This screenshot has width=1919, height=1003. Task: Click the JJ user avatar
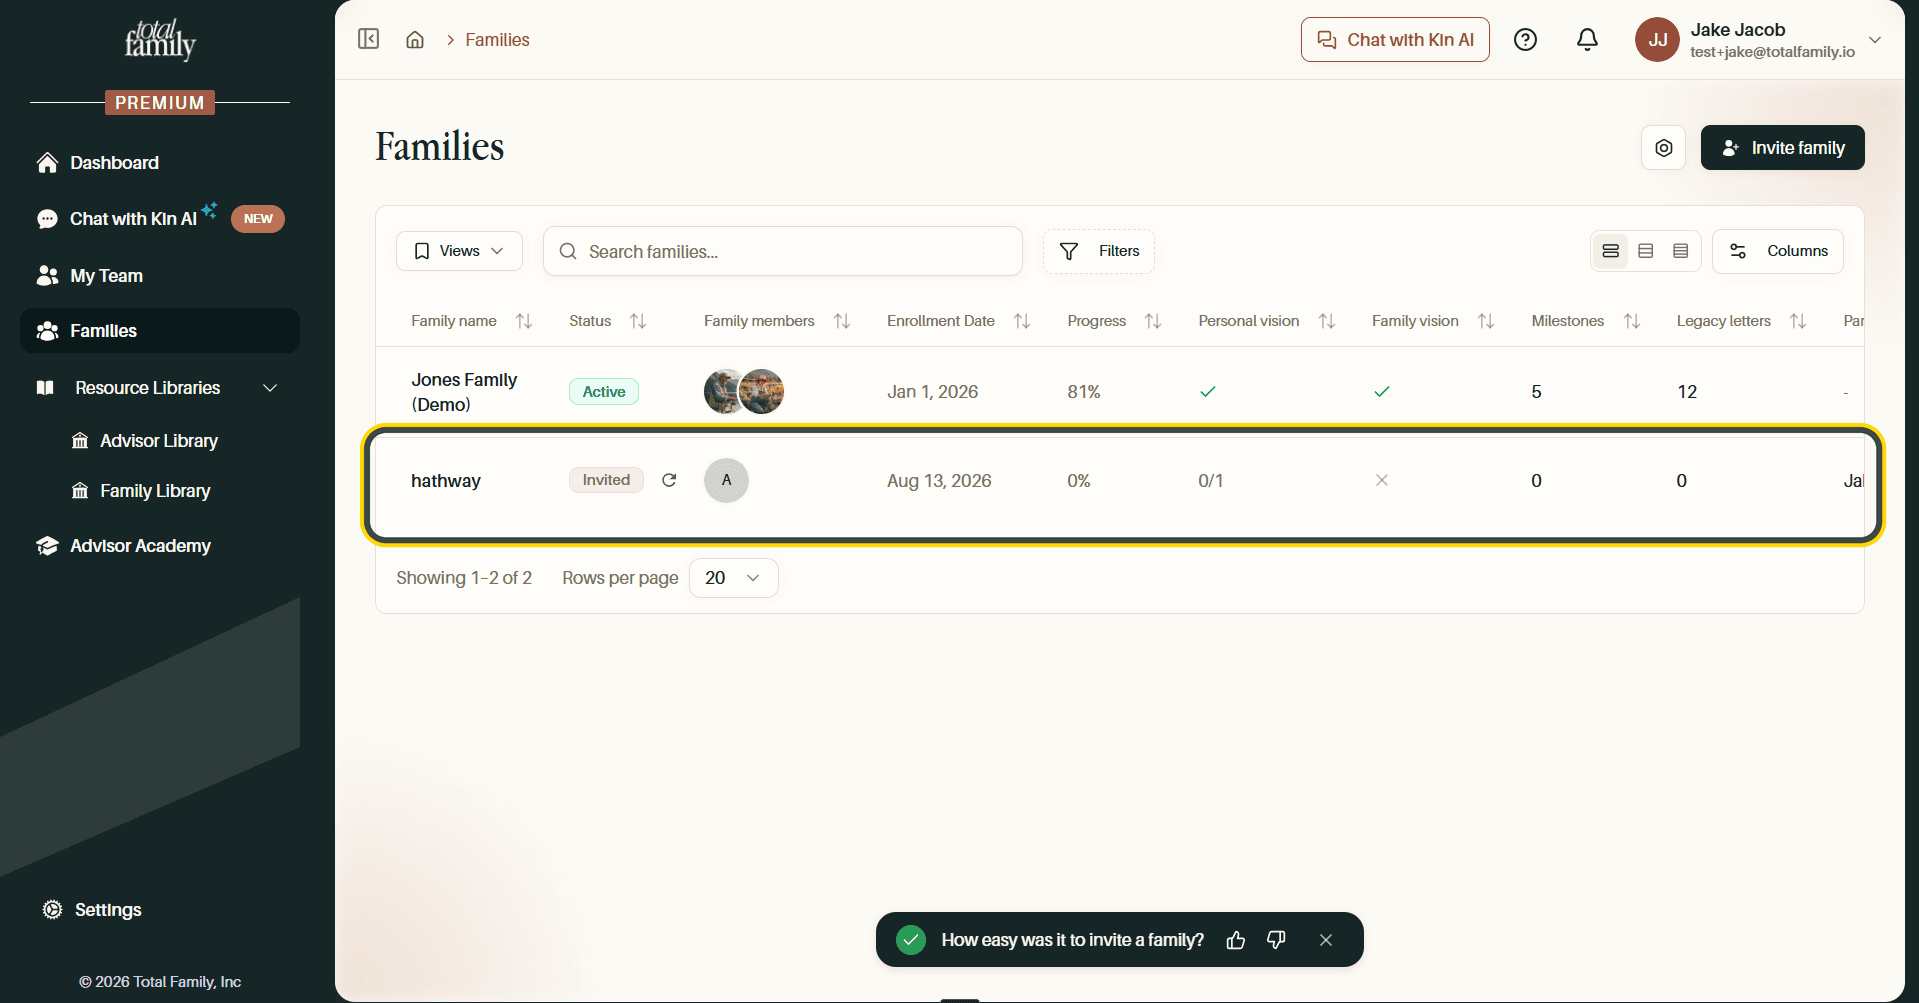pyautogui.click(x=1657, y=40)
